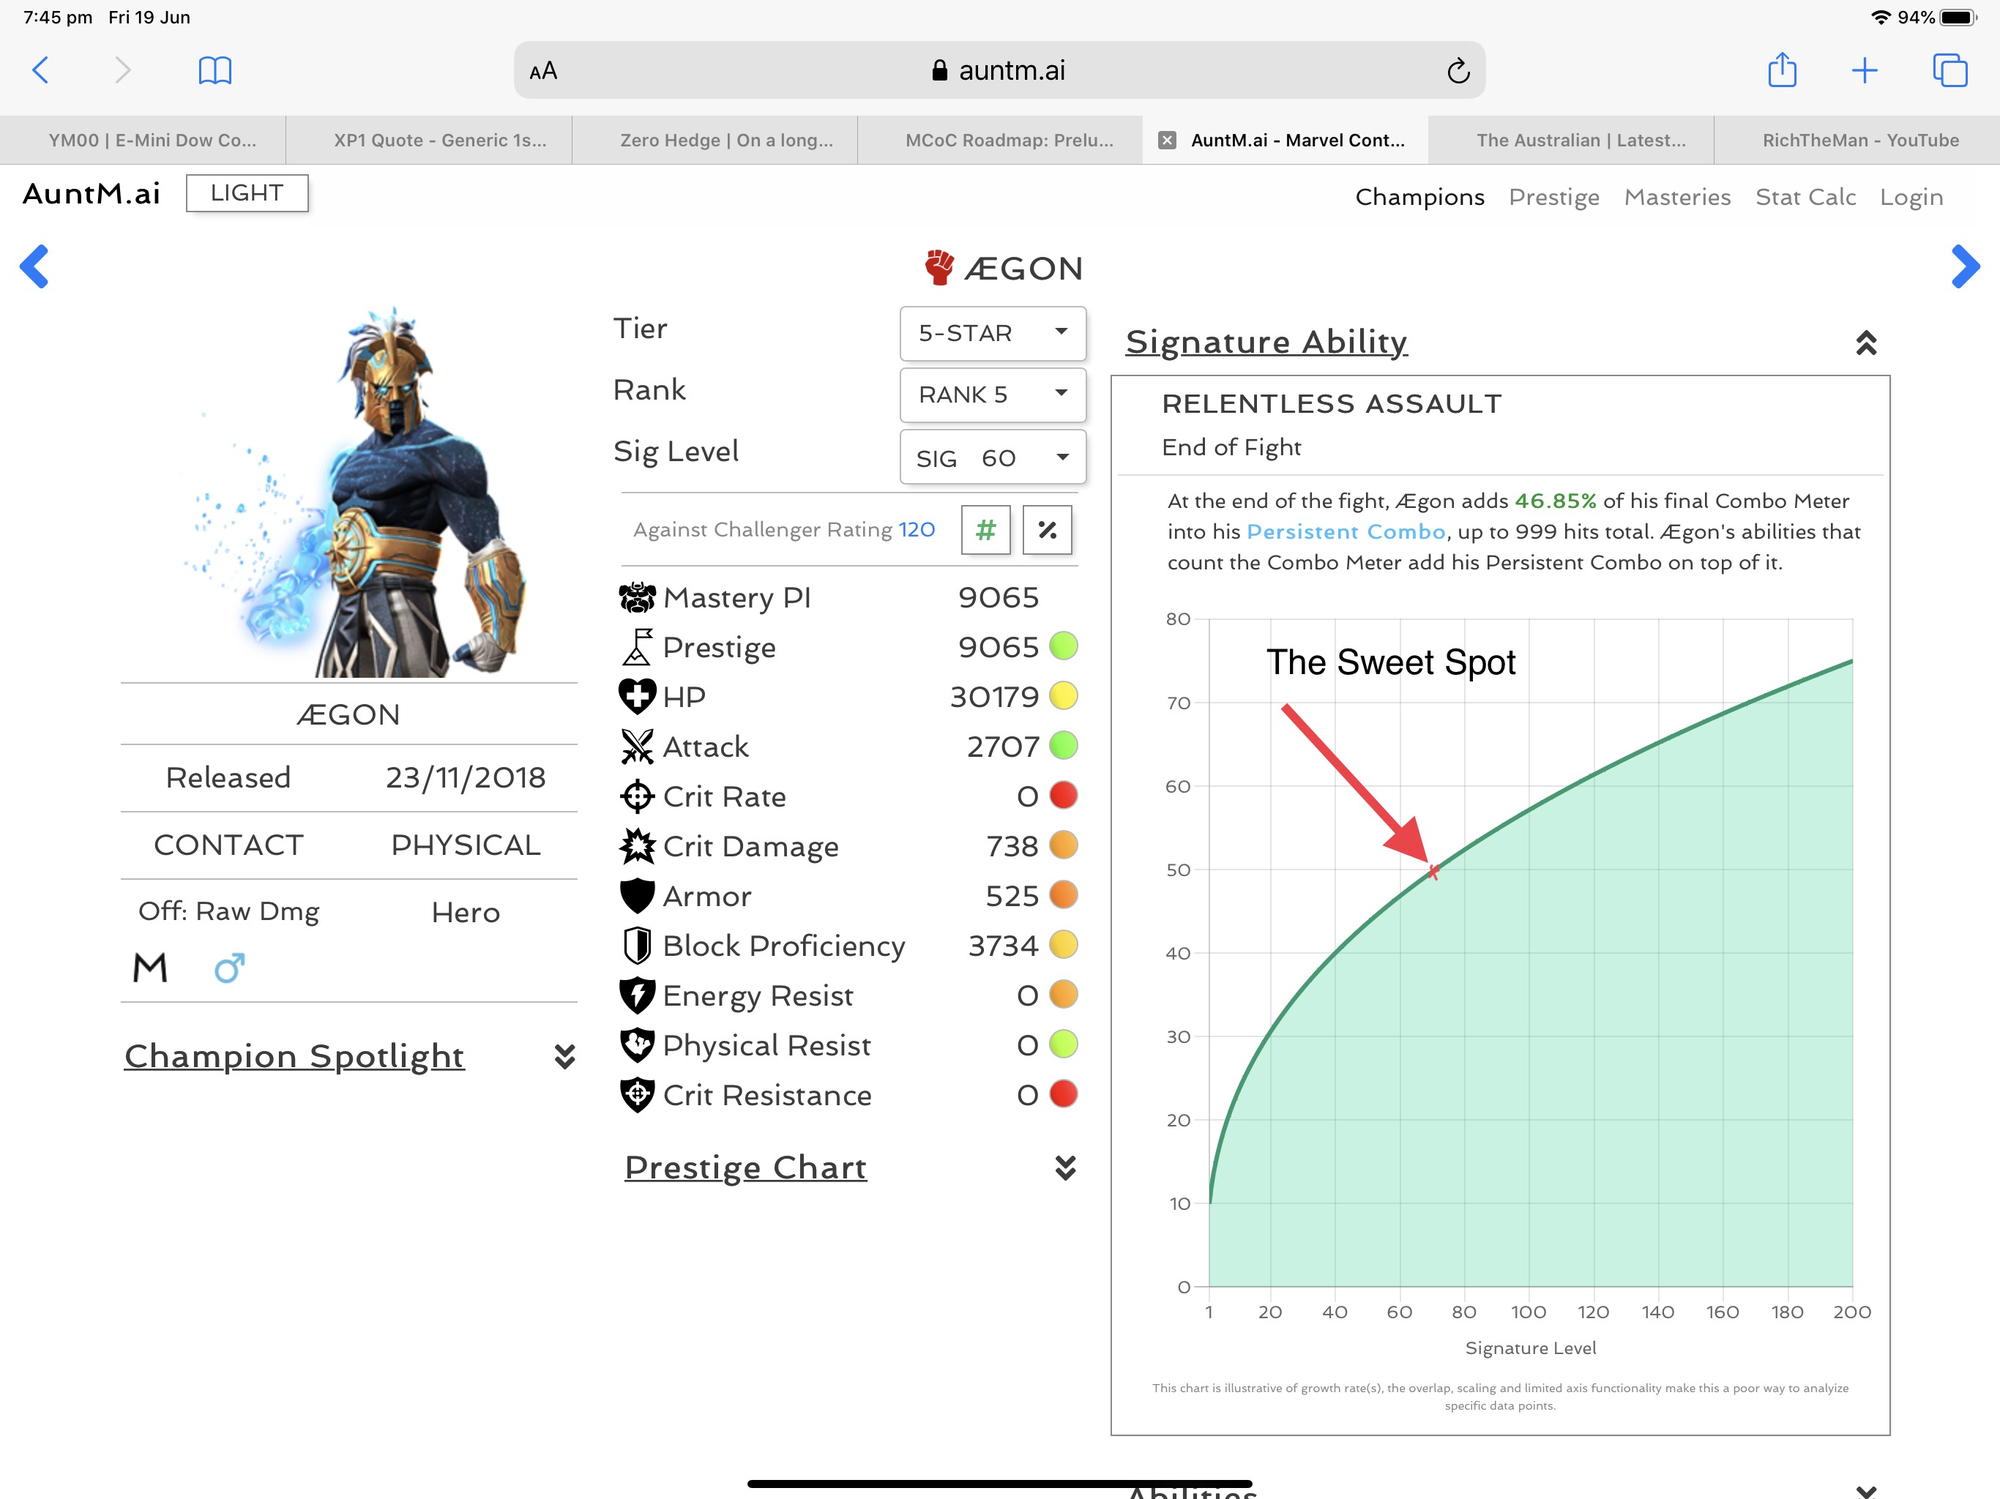Go to previous champion with left arrow

click(34, 266)
